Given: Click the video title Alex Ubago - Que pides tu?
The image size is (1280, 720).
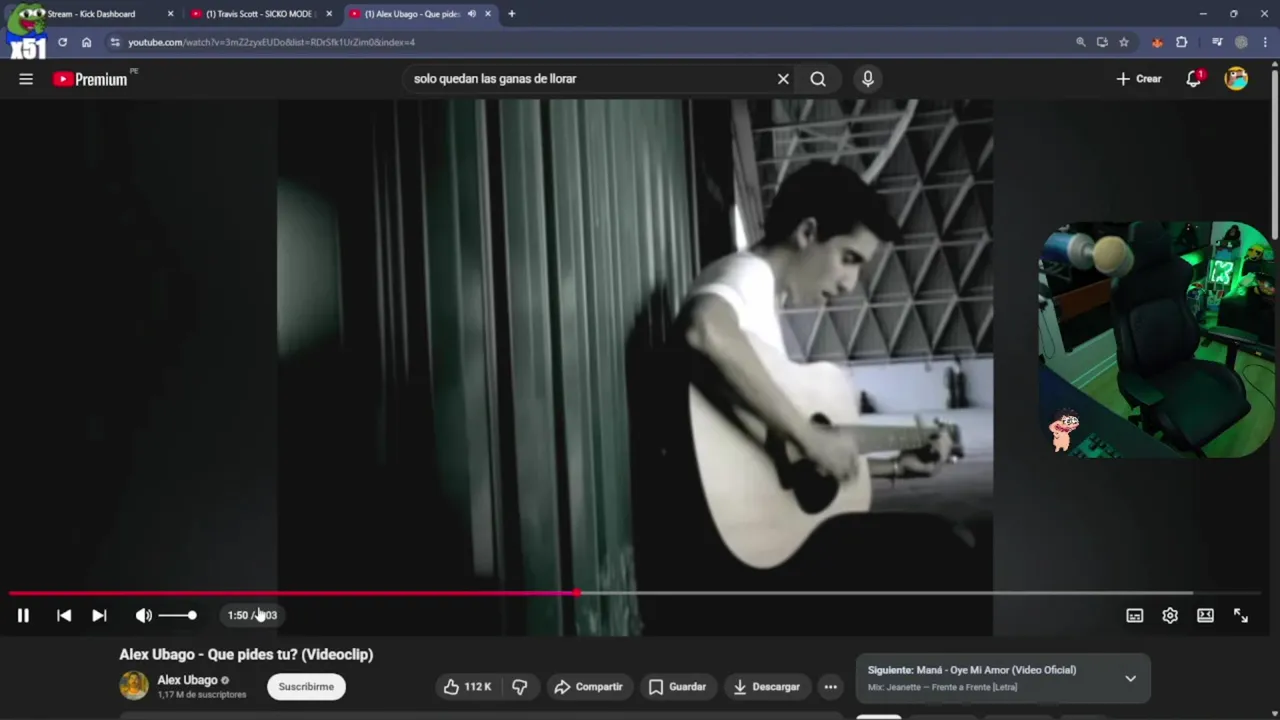Looking at the screenshot, I should (246, 654).
